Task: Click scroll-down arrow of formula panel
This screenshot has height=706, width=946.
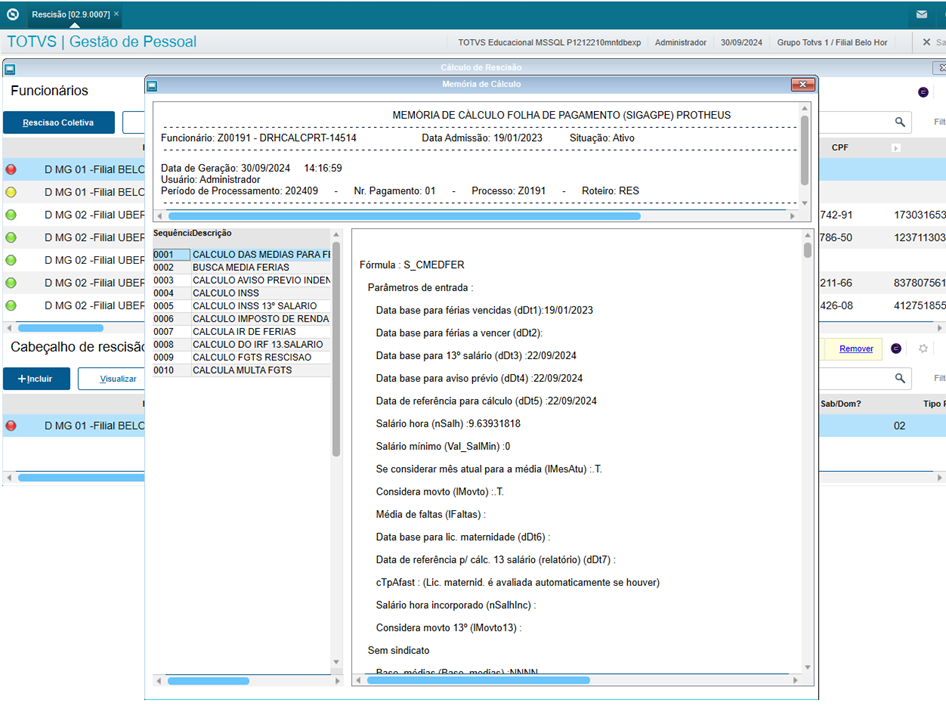Action: 807,667
